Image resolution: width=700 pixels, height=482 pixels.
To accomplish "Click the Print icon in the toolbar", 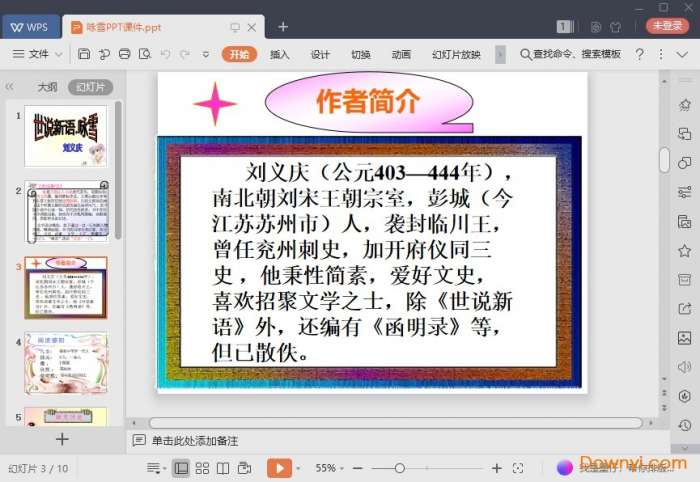I will click(125, 54).
